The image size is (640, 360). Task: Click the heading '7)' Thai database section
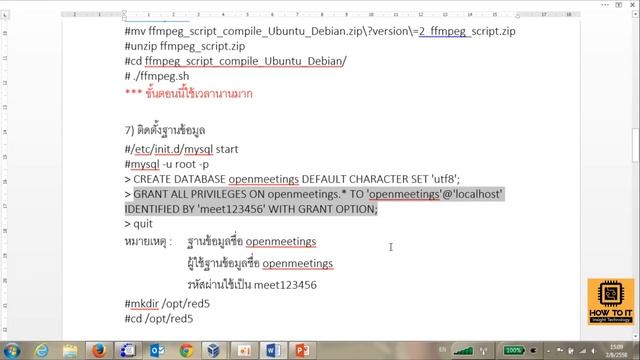pos(165,130)
